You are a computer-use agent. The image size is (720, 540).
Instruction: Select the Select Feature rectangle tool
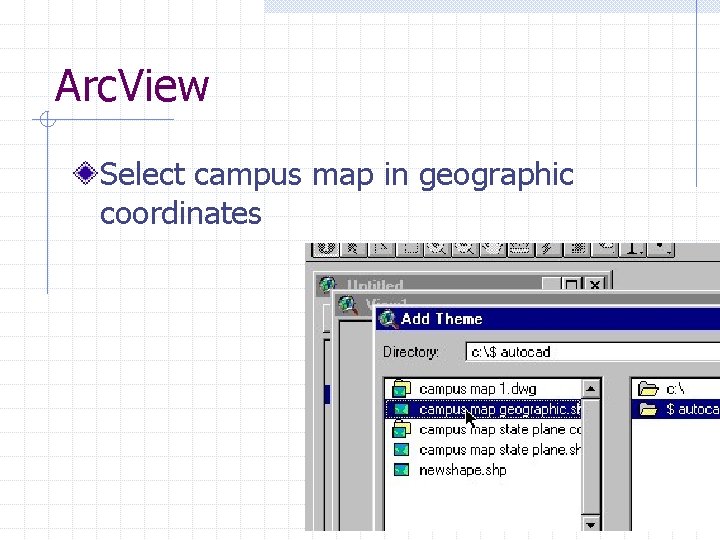[x=410, y=249]
